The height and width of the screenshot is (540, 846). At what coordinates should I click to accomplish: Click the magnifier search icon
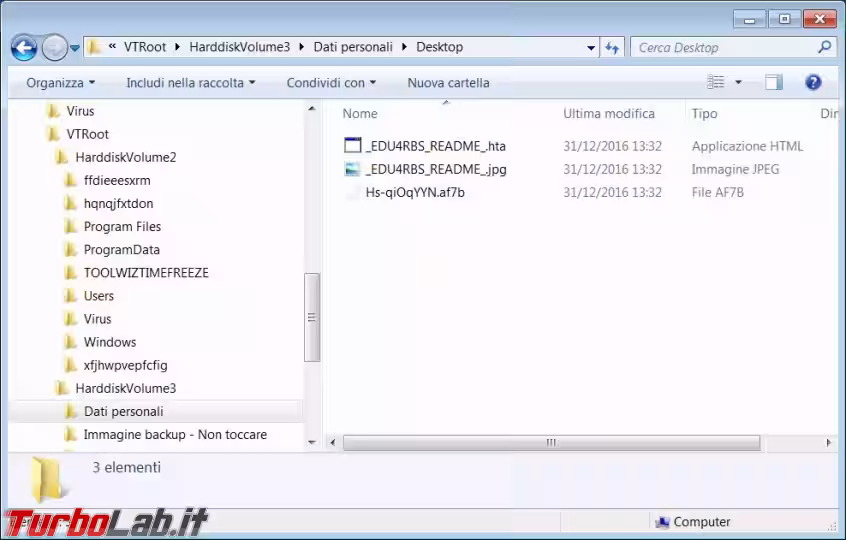click(824, 47)
